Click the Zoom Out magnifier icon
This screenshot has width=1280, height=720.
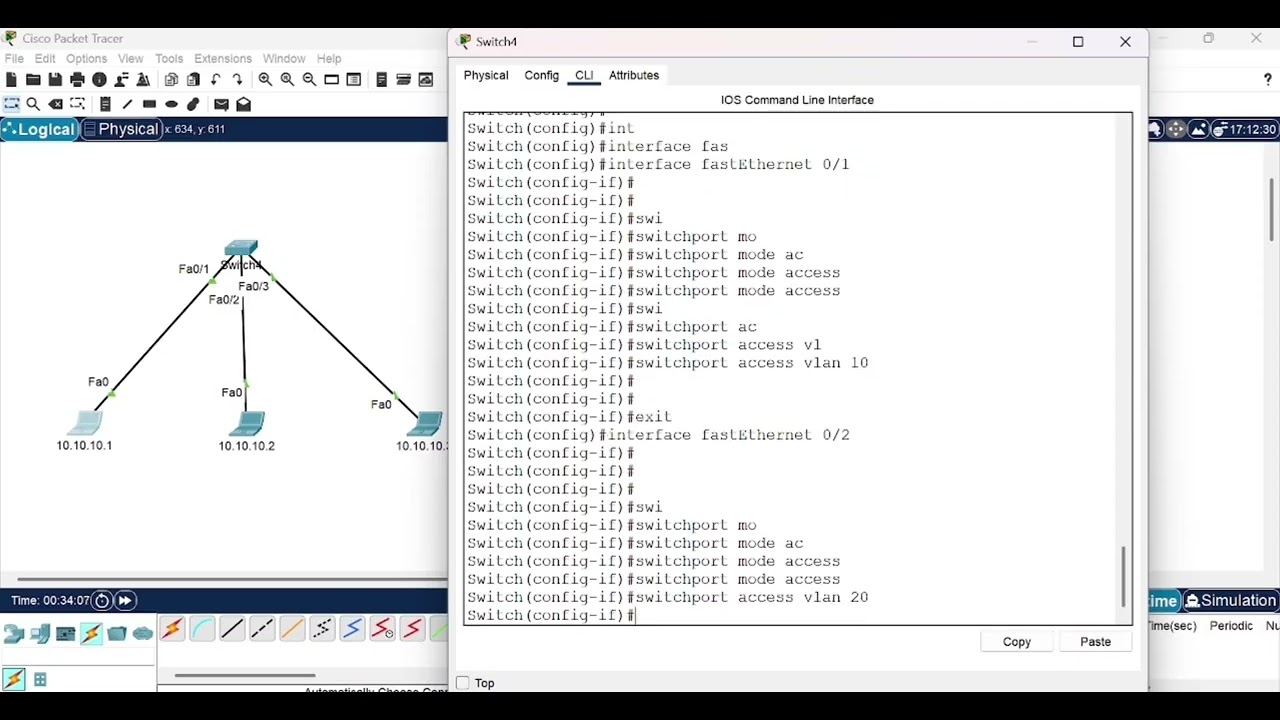309,80
